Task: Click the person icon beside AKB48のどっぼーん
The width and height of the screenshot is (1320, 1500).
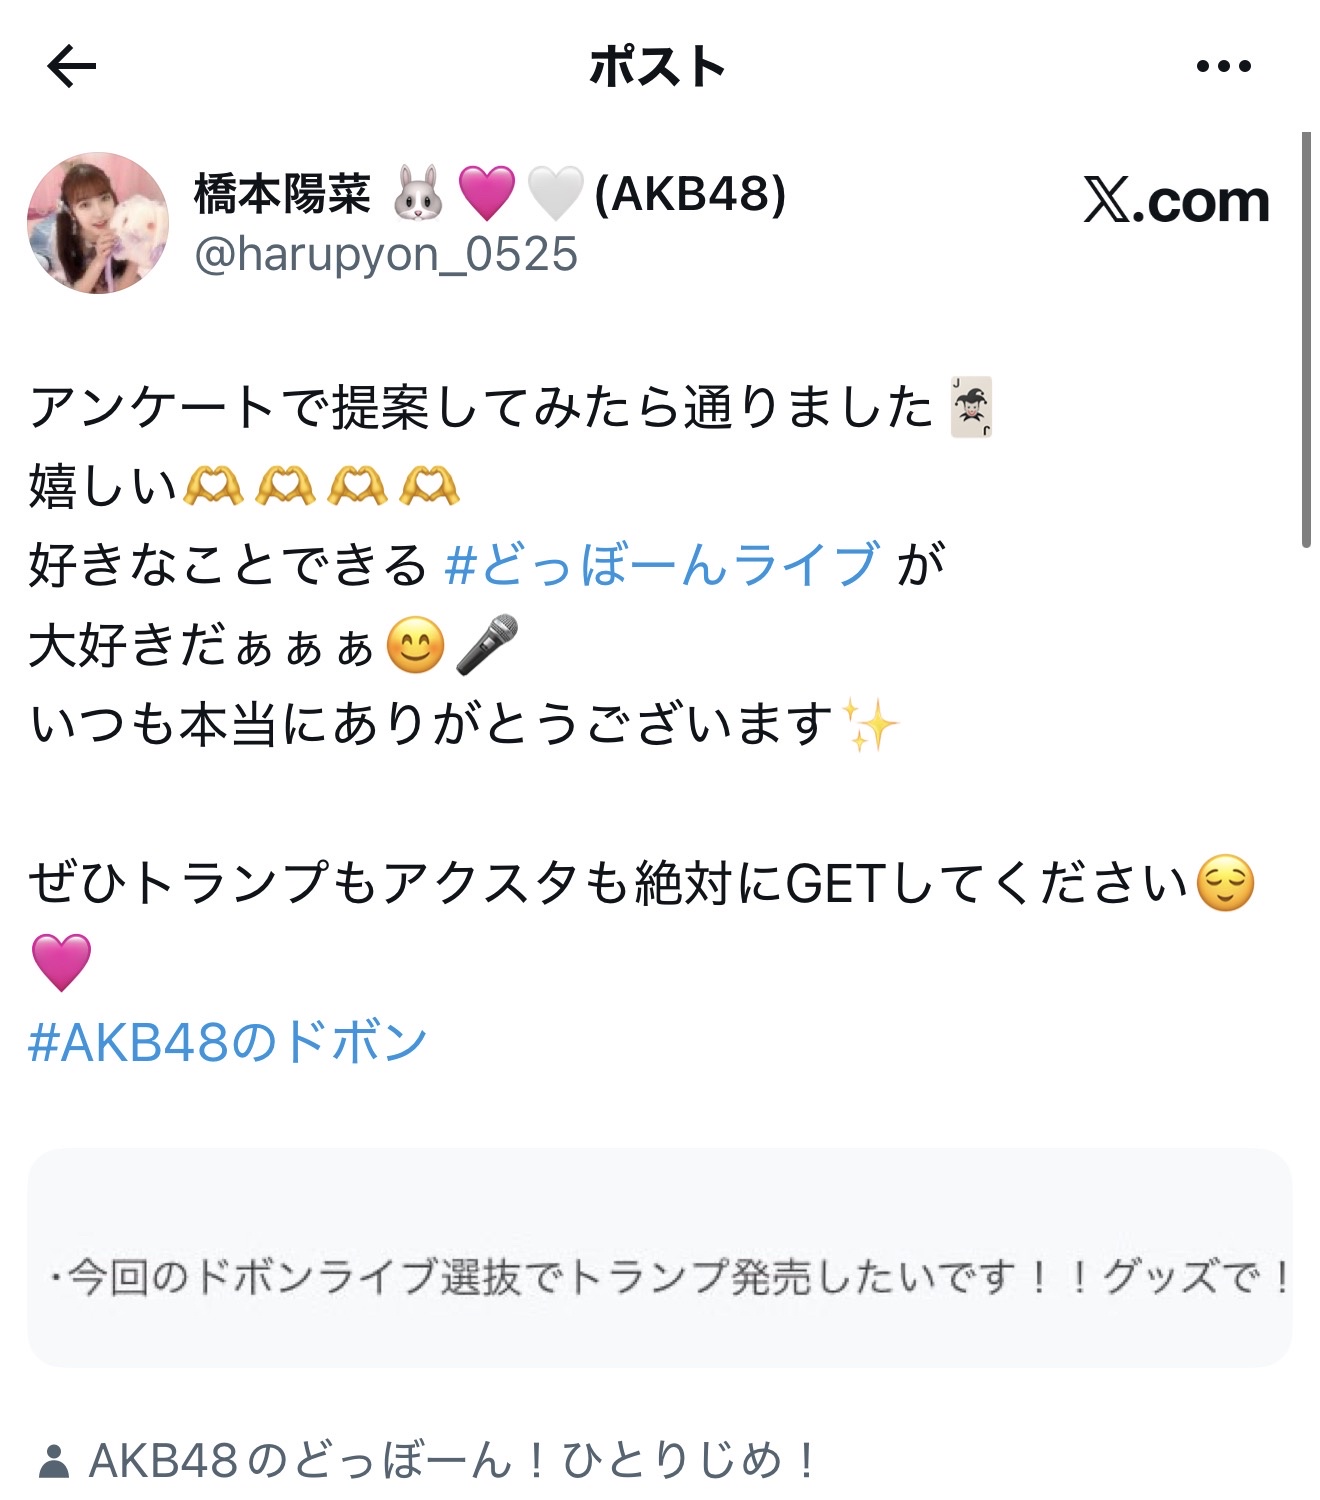Action: point(54,1461)
